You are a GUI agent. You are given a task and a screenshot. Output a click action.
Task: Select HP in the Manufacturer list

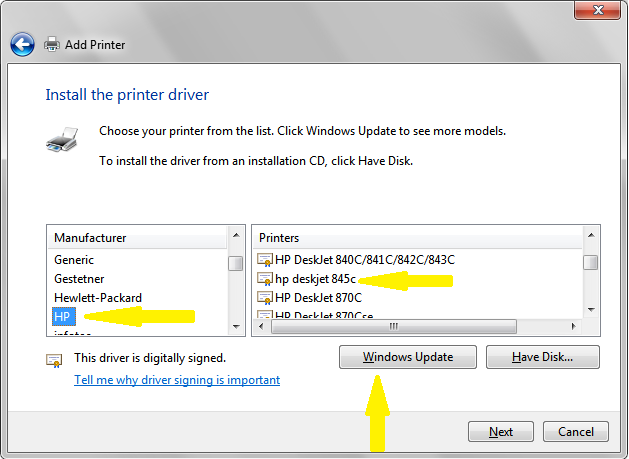[63, 317]
